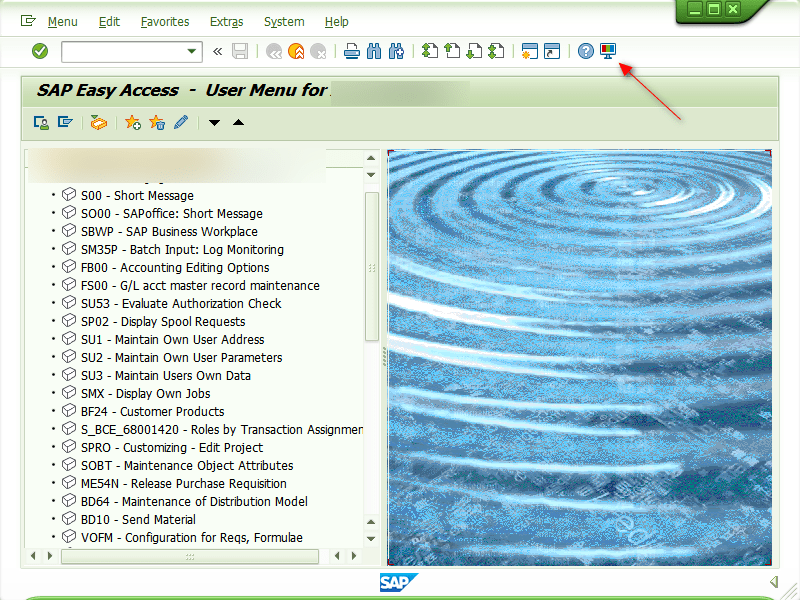Click the Create New Session icon
This screenshot has width=800, height=600.
click(x=529, y=51)
